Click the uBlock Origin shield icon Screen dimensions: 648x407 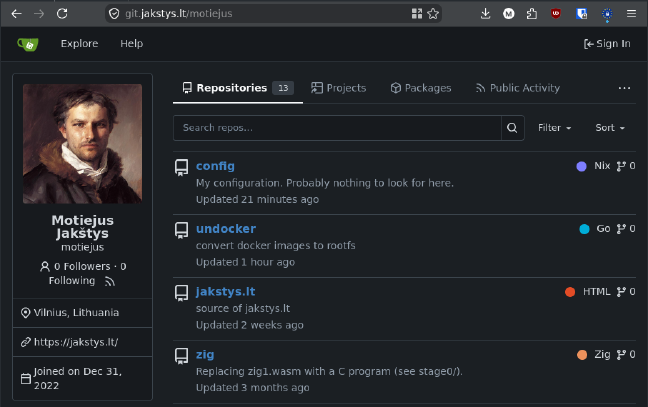(x=556, y=14)
